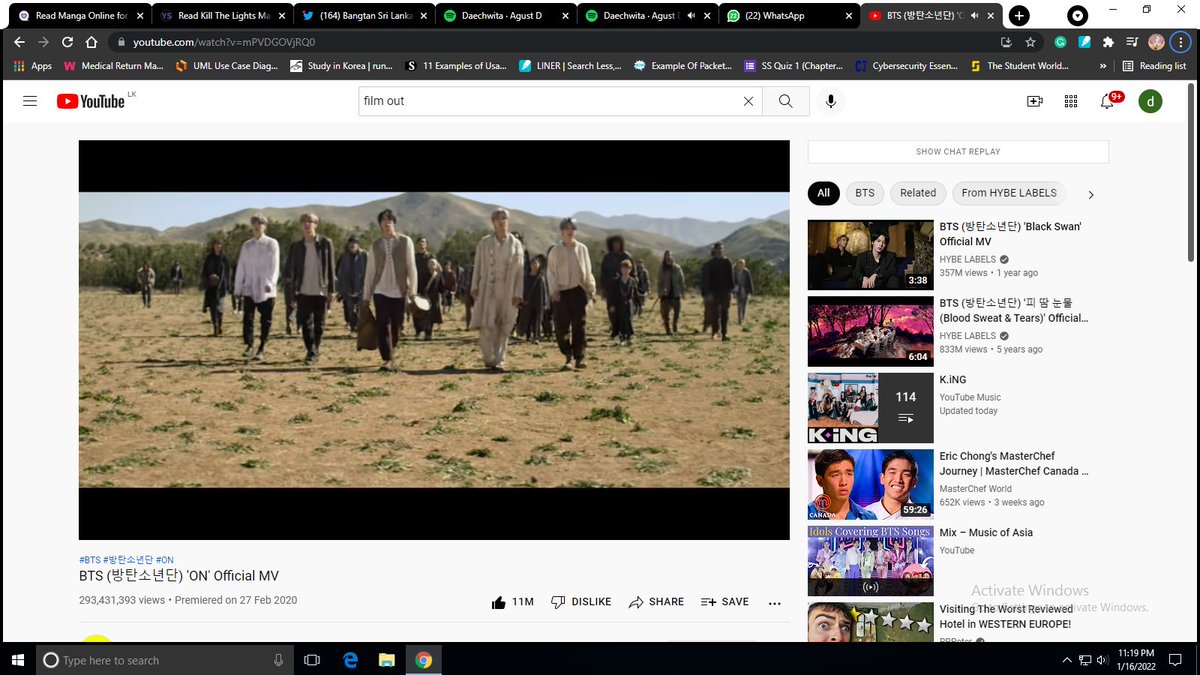The height and width of the screenshot is (675, 1200).
Task: Open more actions three-dot menu
Action: click(x=774, y=603)
